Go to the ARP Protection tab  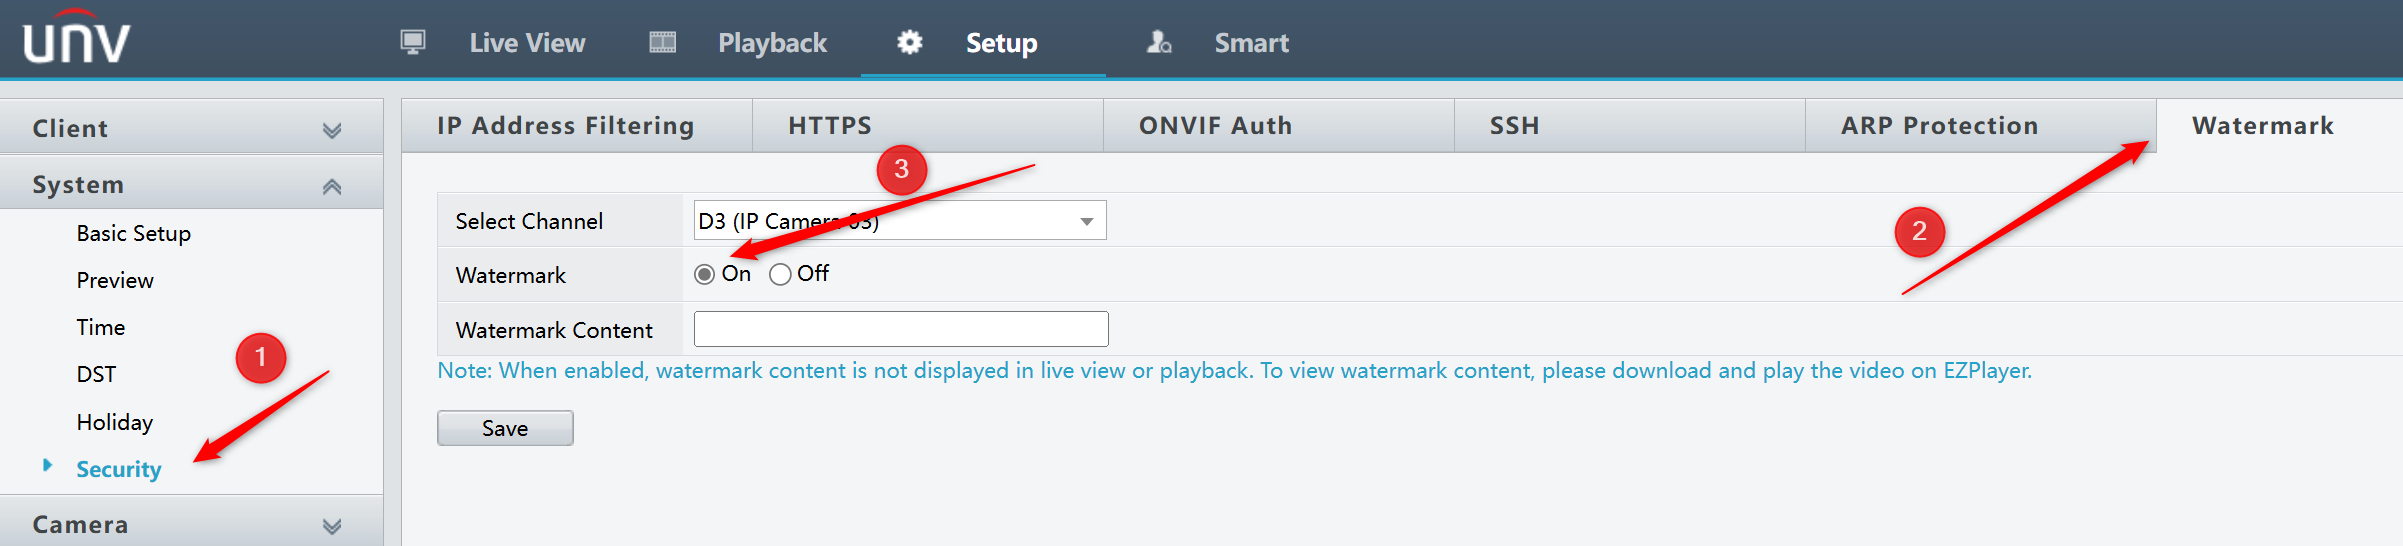coord(1980,126)
